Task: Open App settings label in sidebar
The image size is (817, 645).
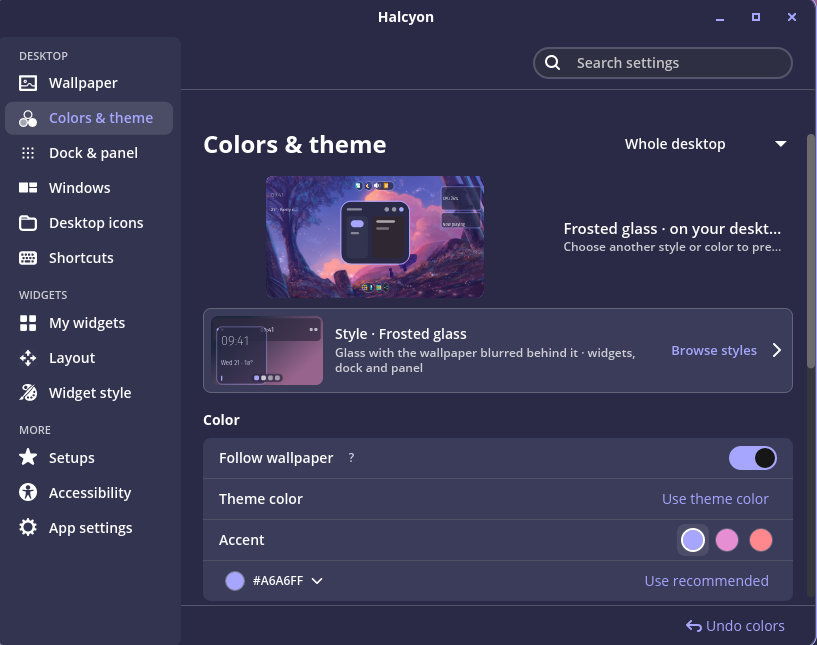Action: (x=91, y=528)
